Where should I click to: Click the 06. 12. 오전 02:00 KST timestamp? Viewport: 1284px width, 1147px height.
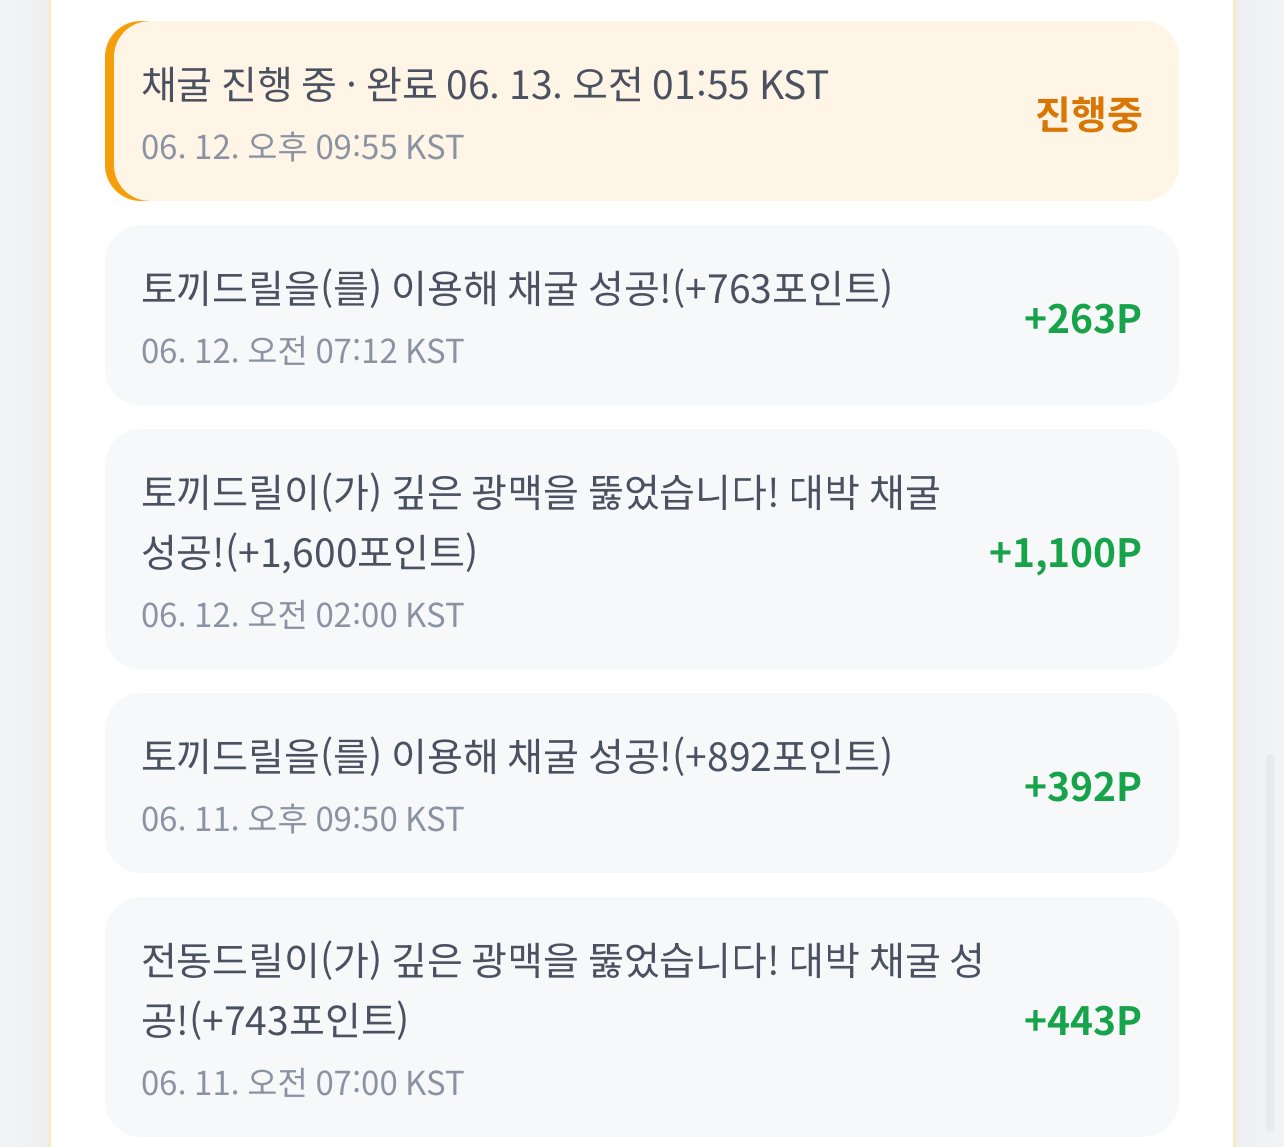[x=303, y=616]
